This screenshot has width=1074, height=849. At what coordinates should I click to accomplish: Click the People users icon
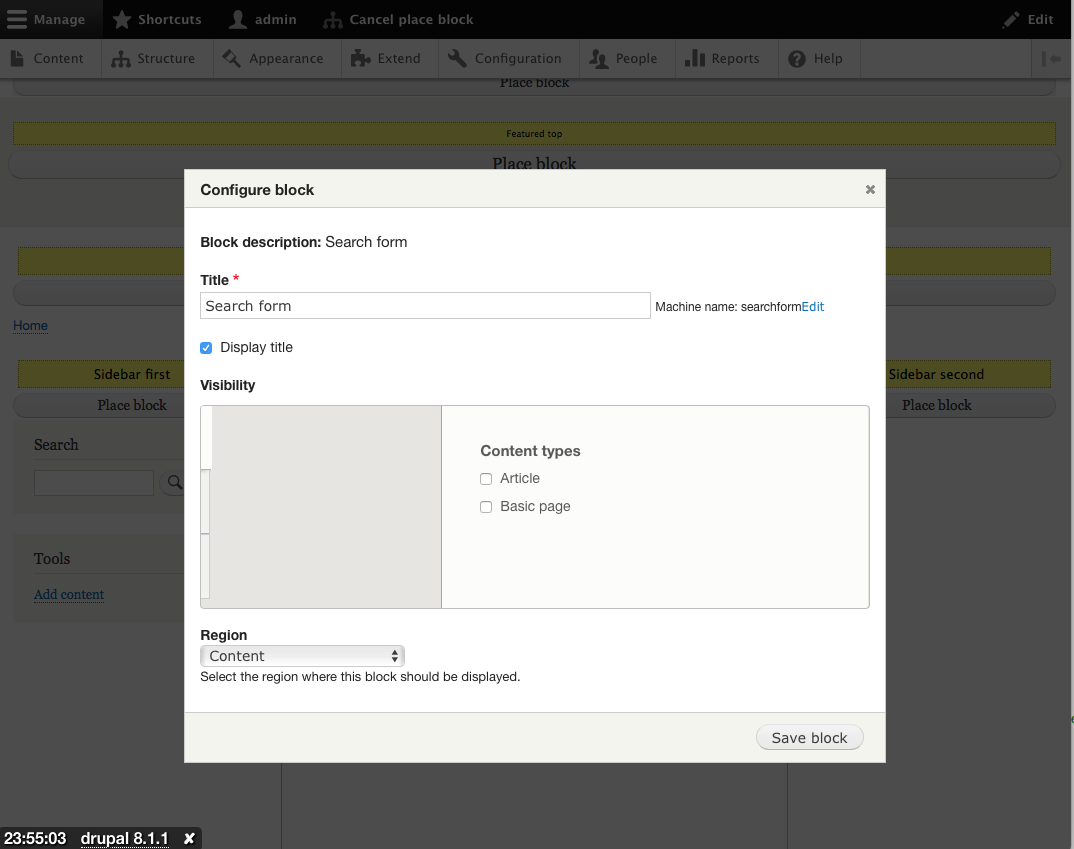[x=599, y=58]
